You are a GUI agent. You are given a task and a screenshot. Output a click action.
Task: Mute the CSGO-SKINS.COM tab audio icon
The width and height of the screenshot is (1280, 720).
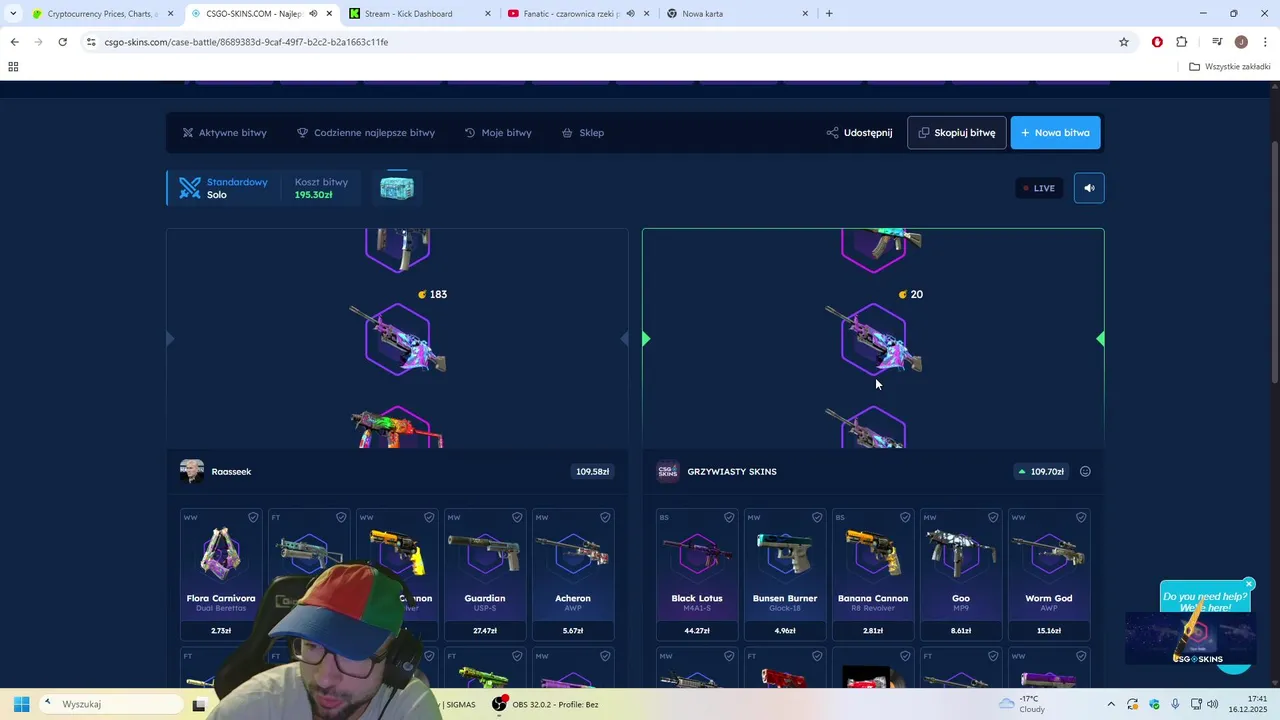point(313,14)
